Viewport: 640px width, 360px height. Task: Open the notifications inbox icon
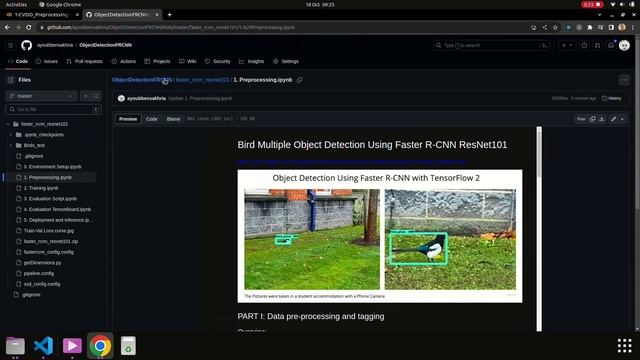click(611, 45)
